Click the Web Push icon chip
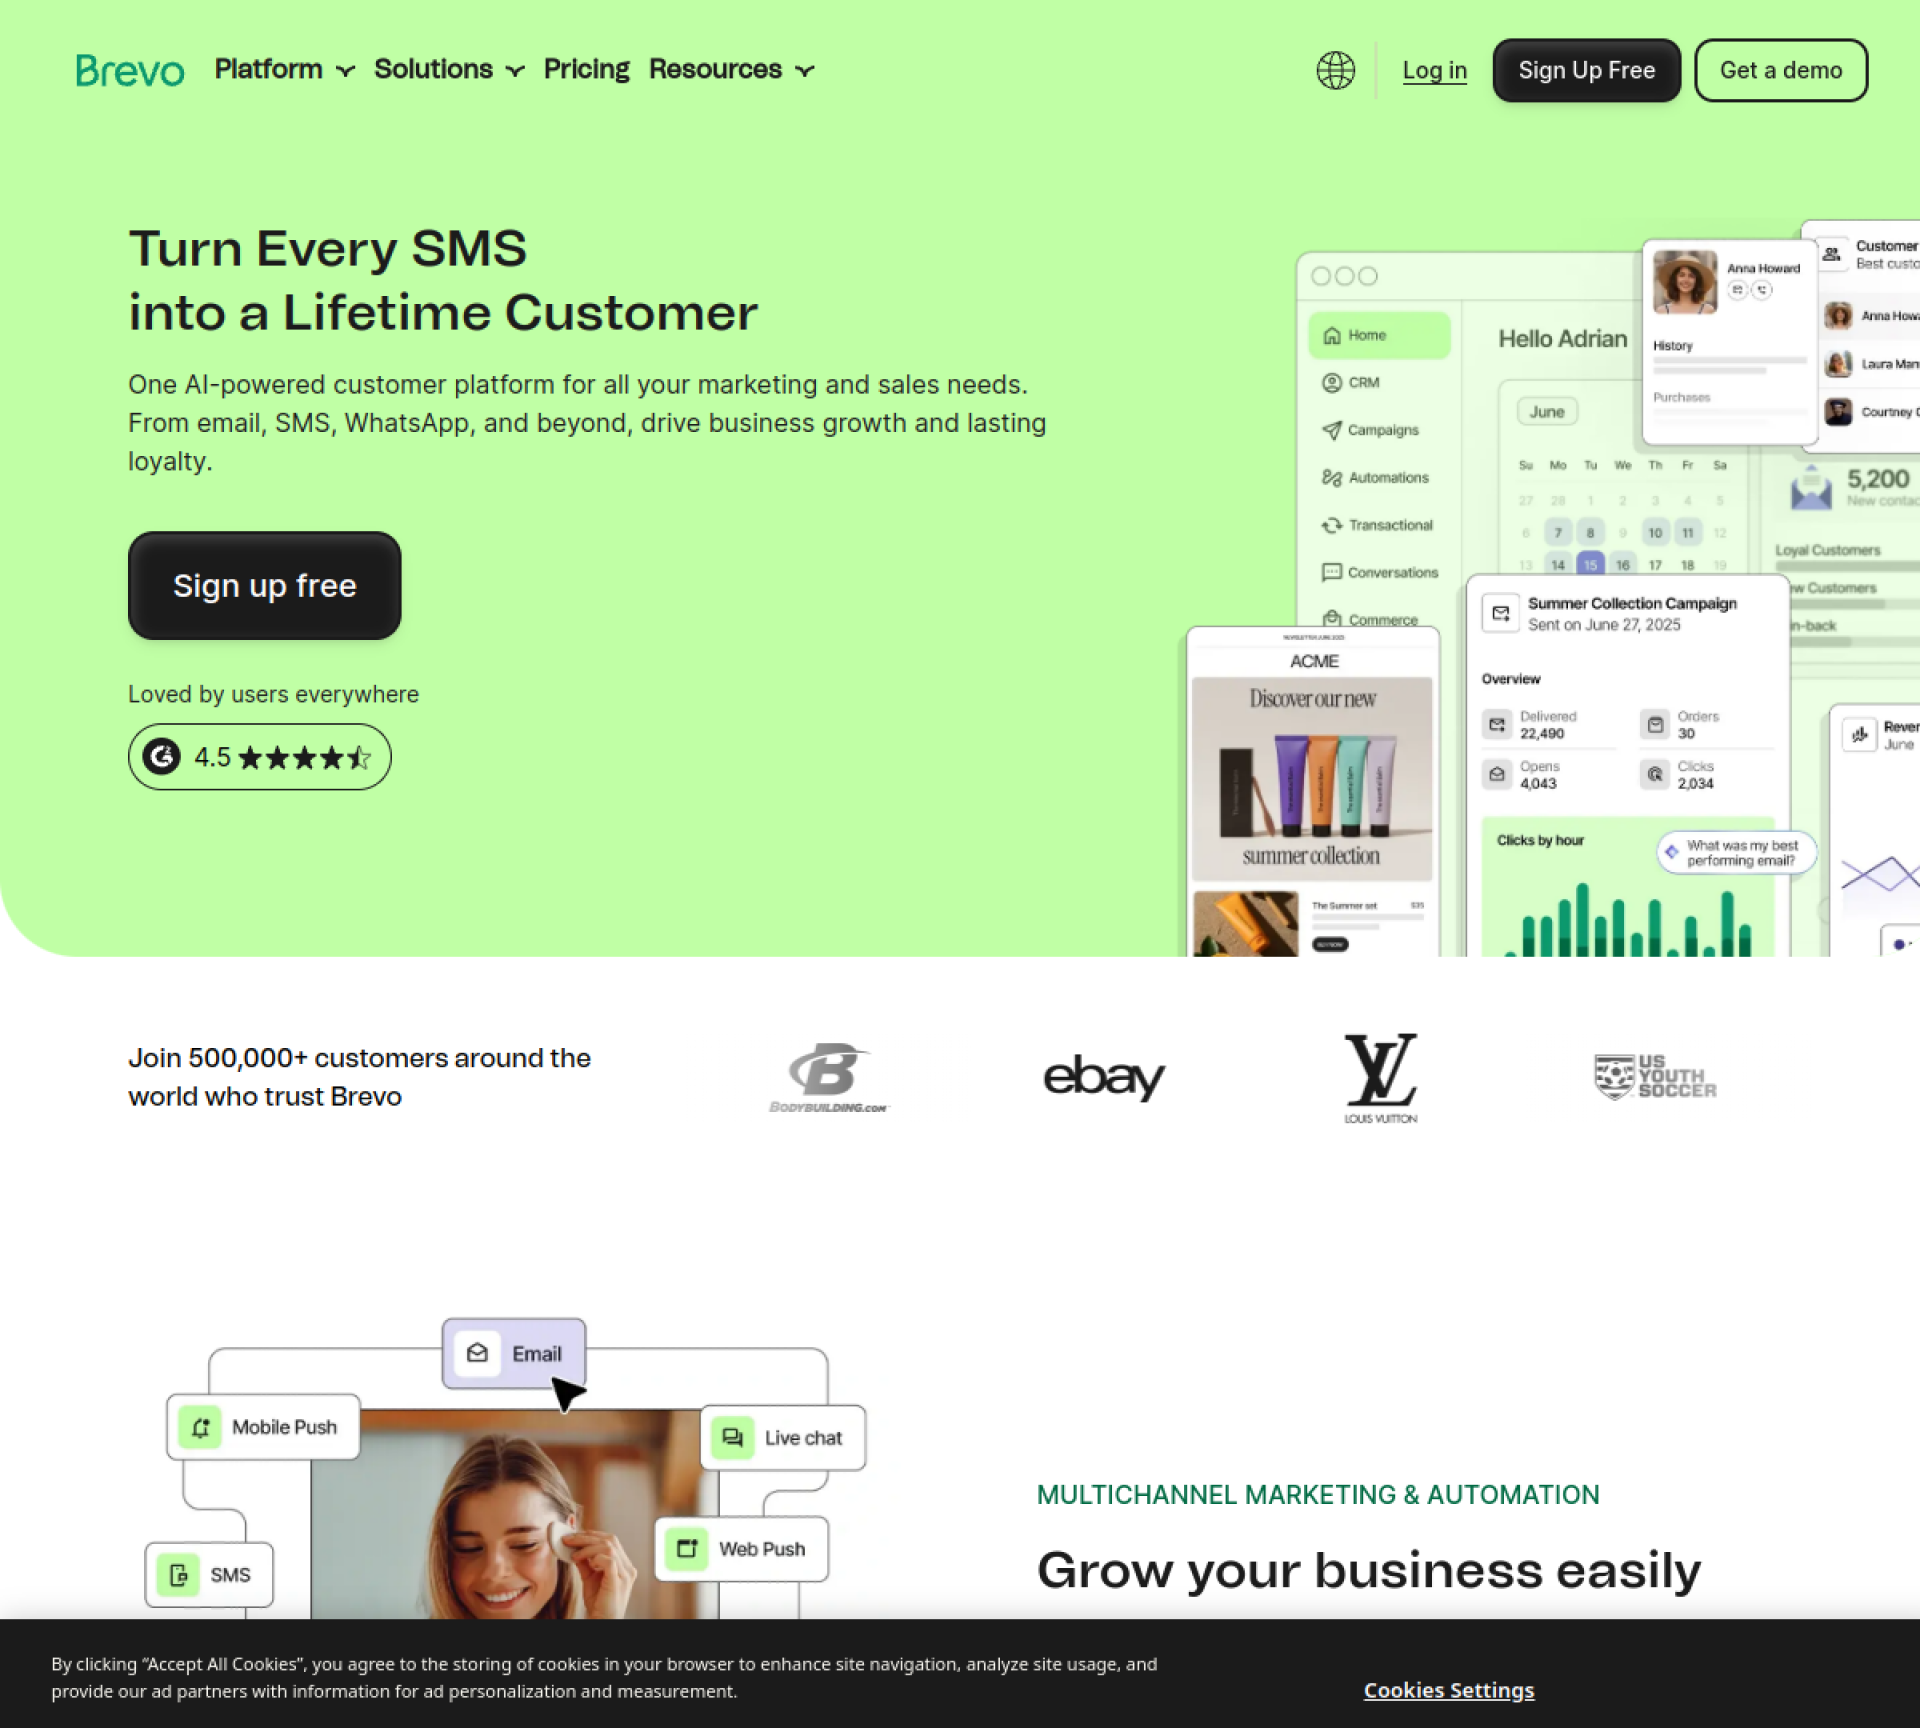 687,1549
